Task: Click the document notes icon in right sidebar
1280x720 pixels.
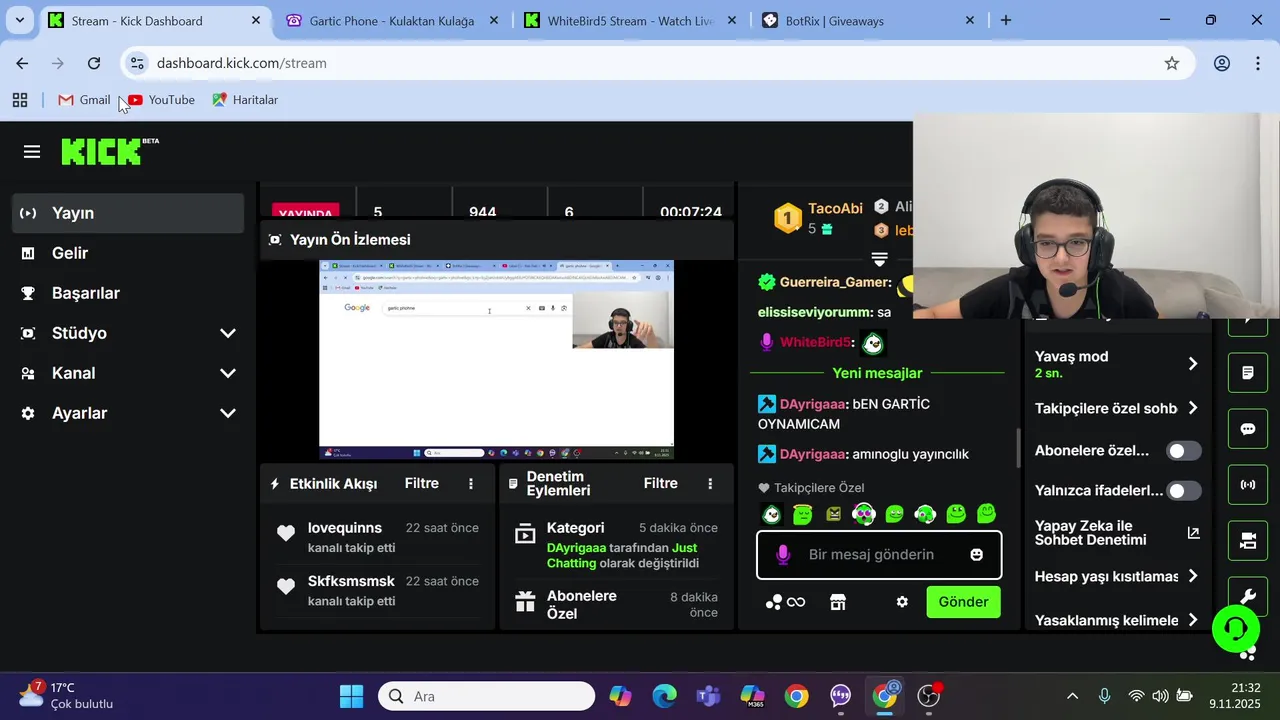Action: 1248,373
